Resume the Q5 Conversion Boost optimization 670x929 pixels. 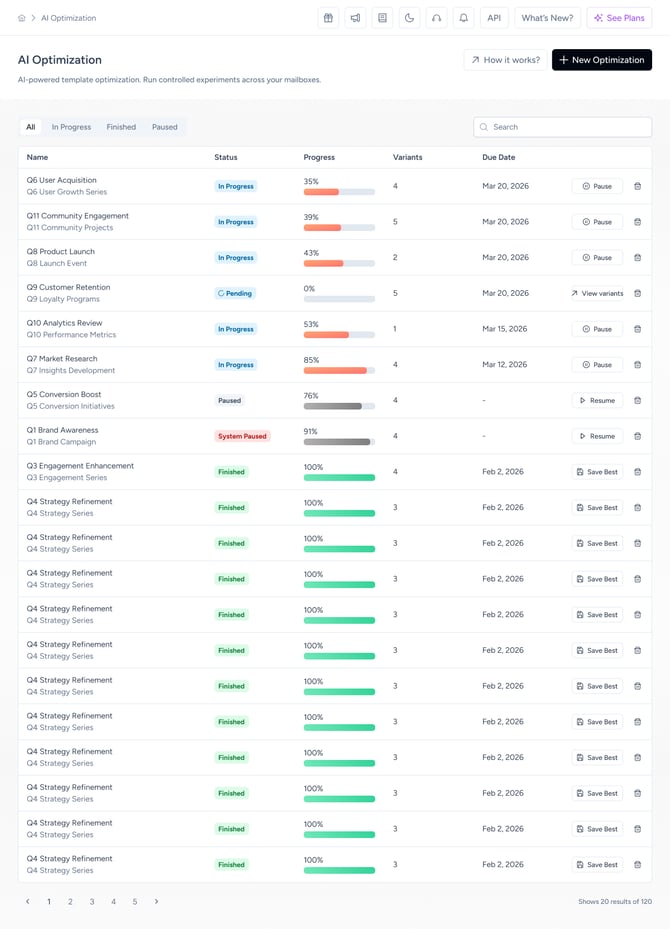pyautogui.click(x=597, y=400)
